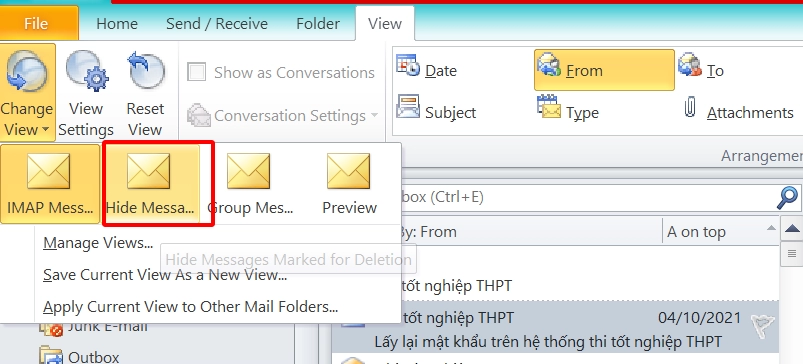The width and height of the screenshot is (803, 364).
Task: Choose Hide Messages Marked for Deletion view
Action: coord(151,184)
